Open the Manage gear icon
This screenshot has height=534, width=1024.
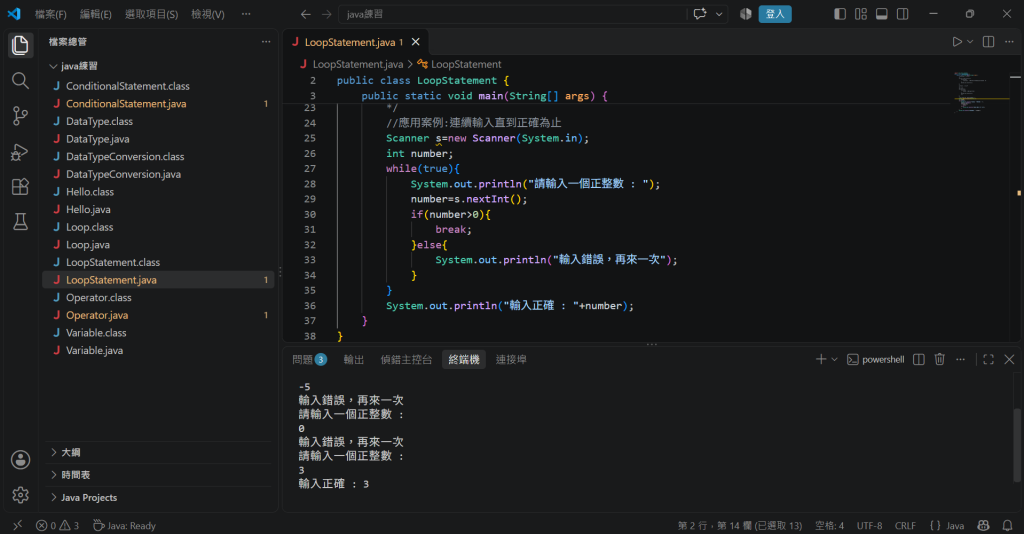point(20,495)
